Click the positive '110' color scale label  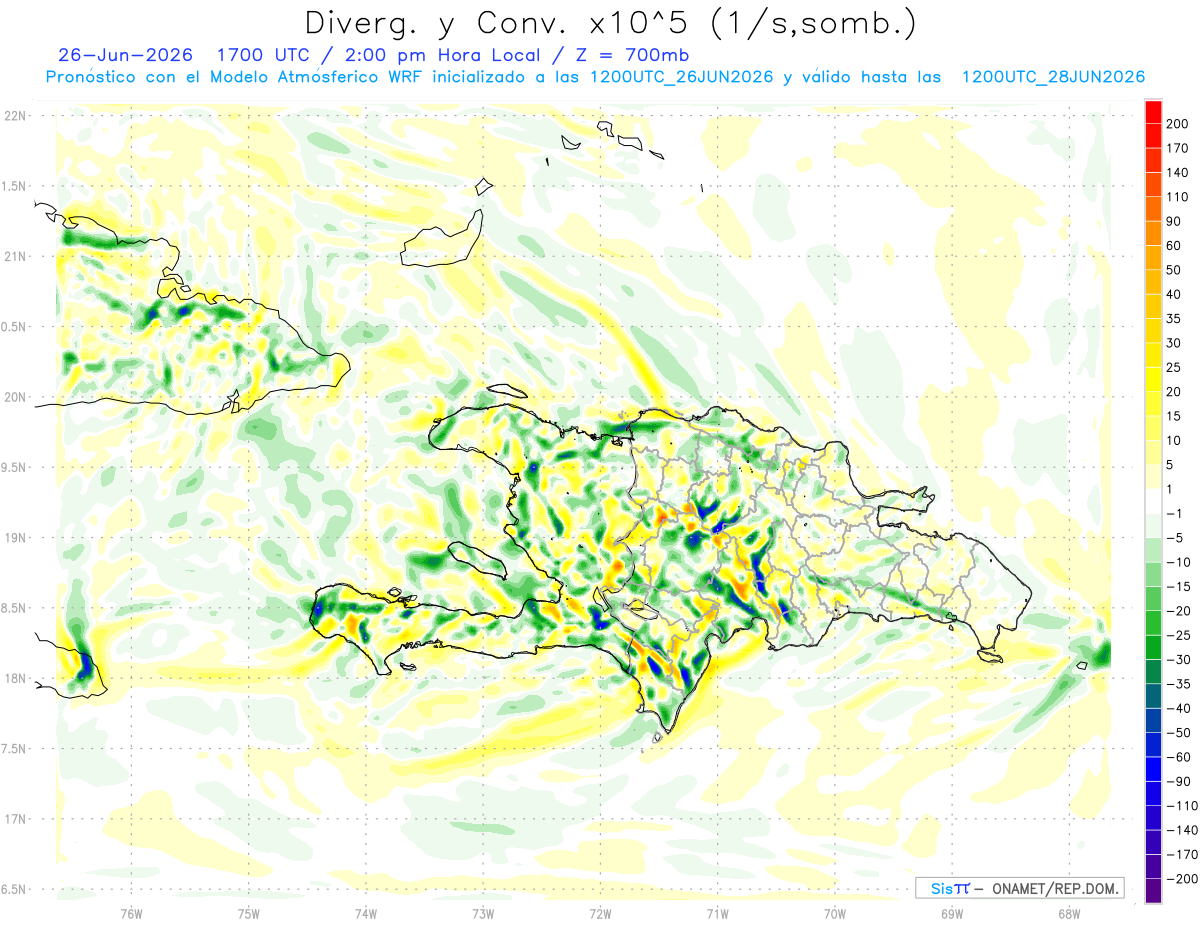(x=1178, y=197)
